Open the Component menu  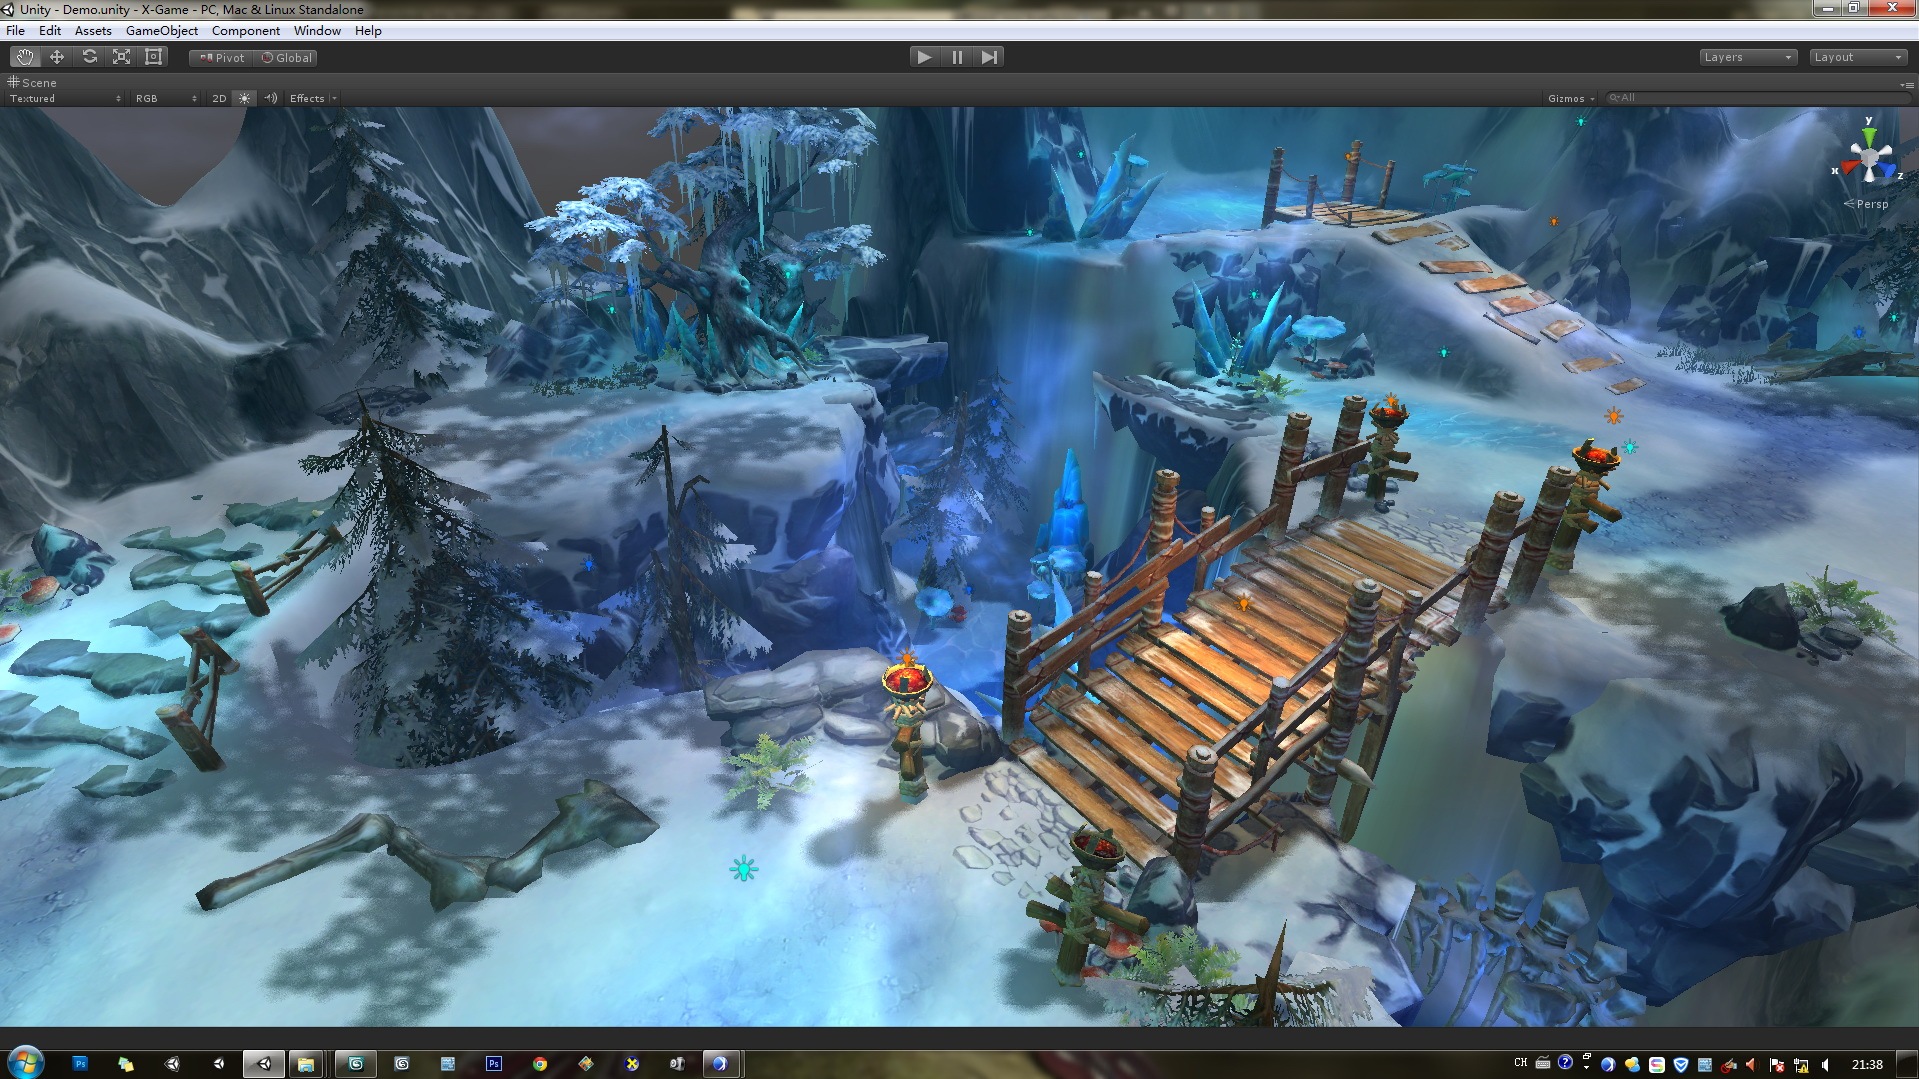pos(246,31)
